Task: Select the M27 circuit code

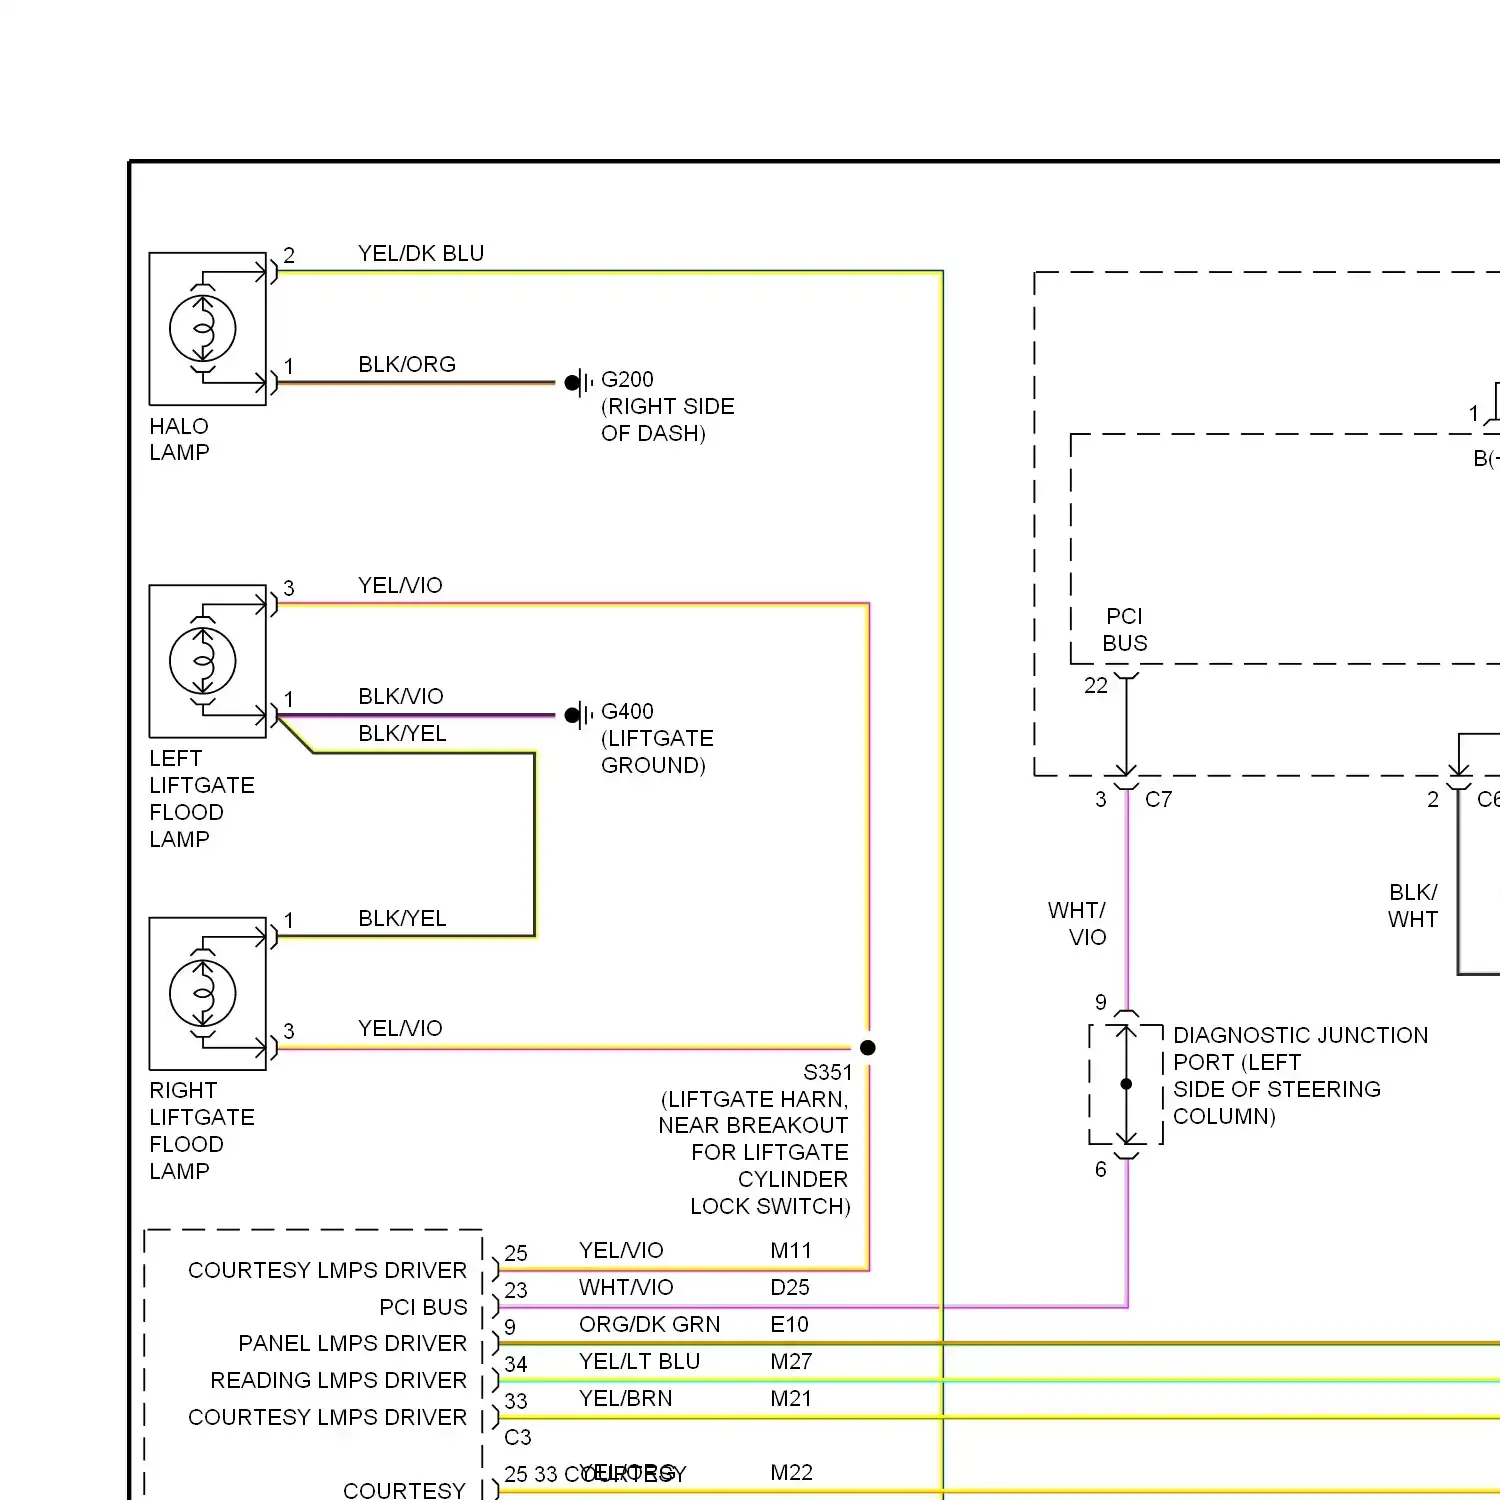Action: (791, 1362)
